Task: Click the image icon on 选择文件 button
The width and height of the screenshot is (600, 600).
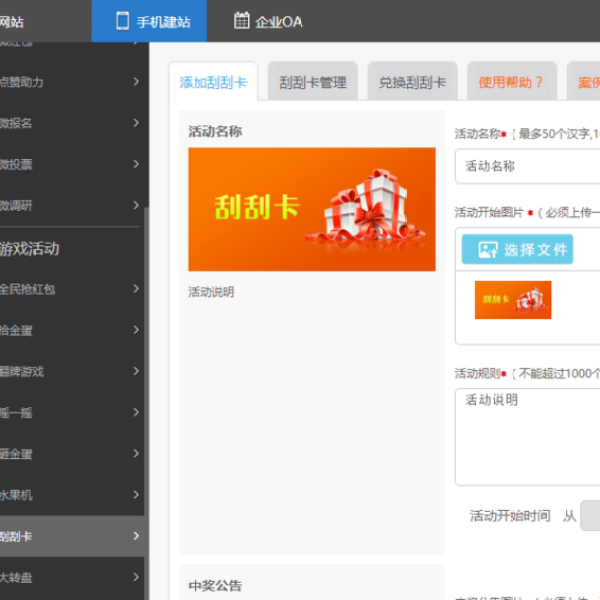Action: [x=487, y=250]
